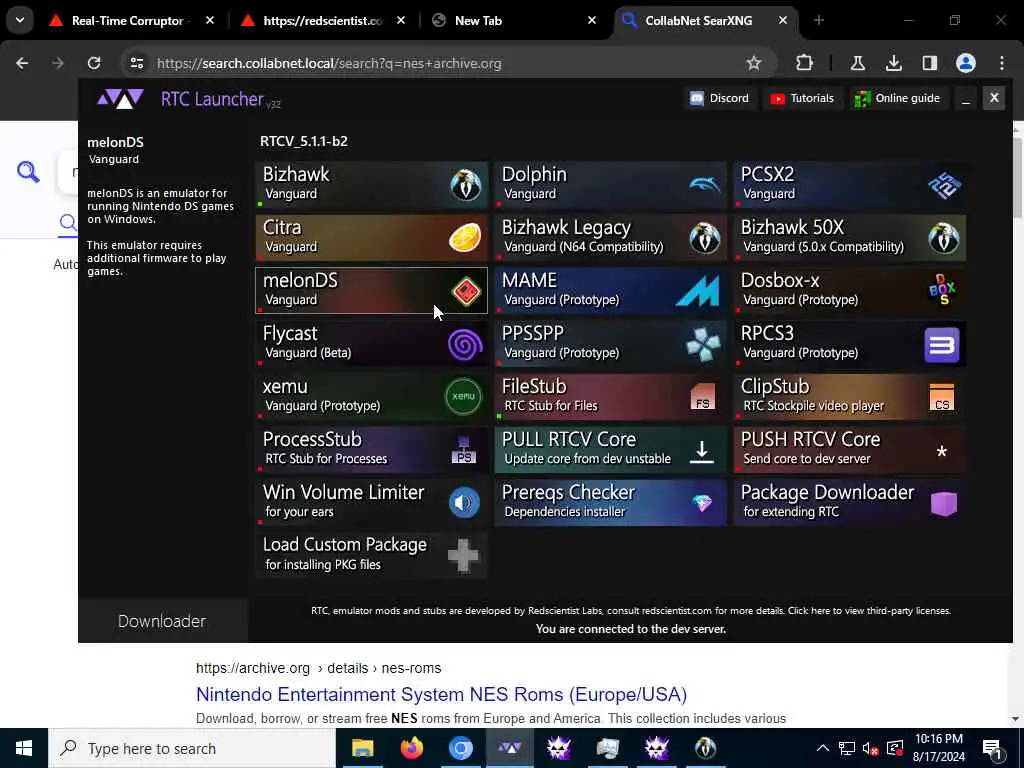
Task: Open the browser profile avatar
Action: coord(966,63)
